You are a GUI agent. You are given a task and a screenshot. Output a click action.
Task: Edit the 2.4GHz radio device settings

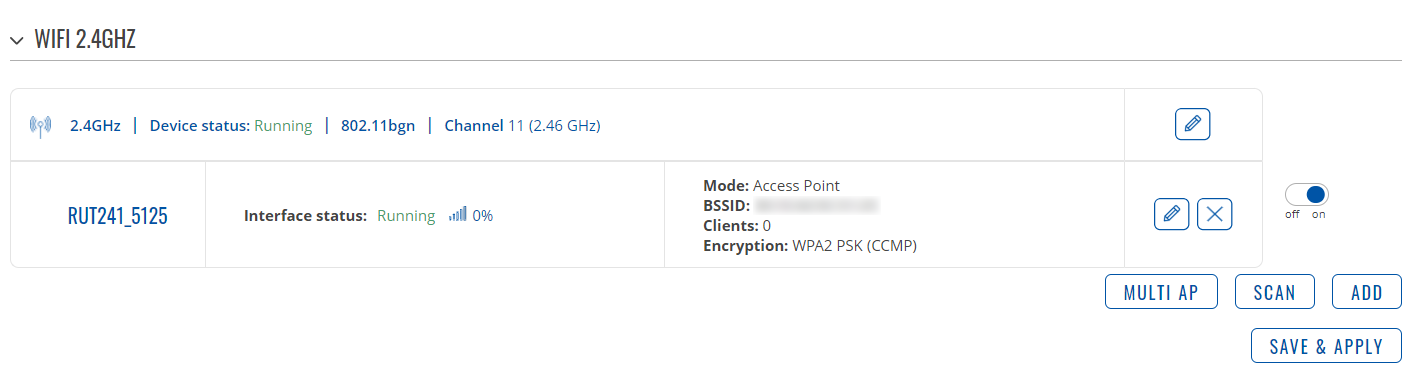click(x=1192, y=125)
